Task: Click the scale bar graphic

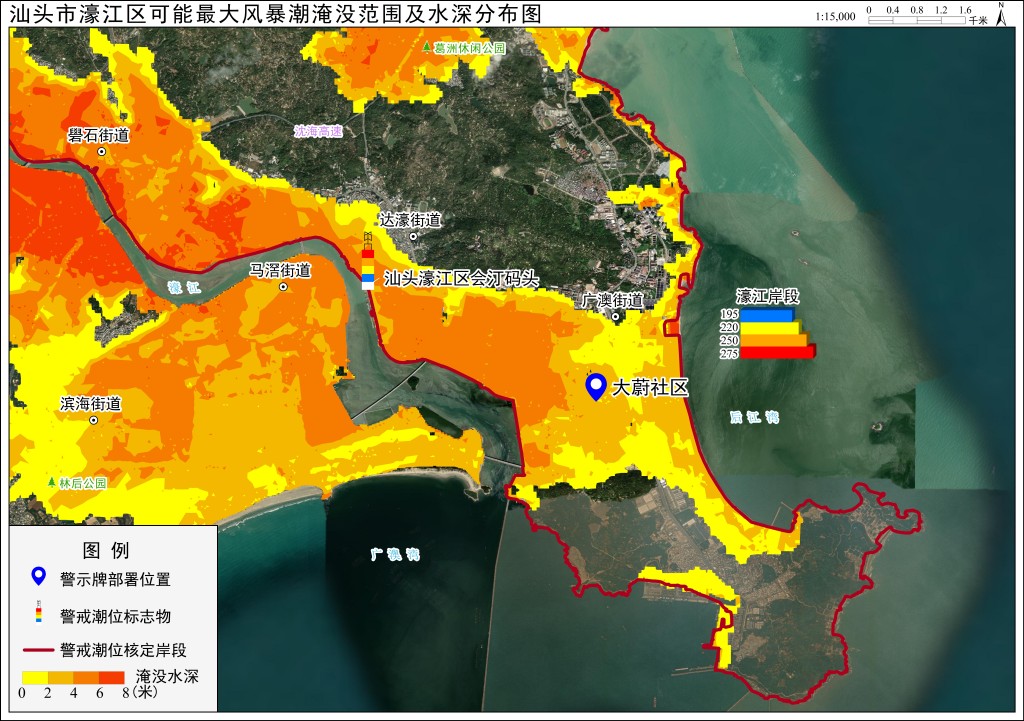Action: (x=916, y=20)
